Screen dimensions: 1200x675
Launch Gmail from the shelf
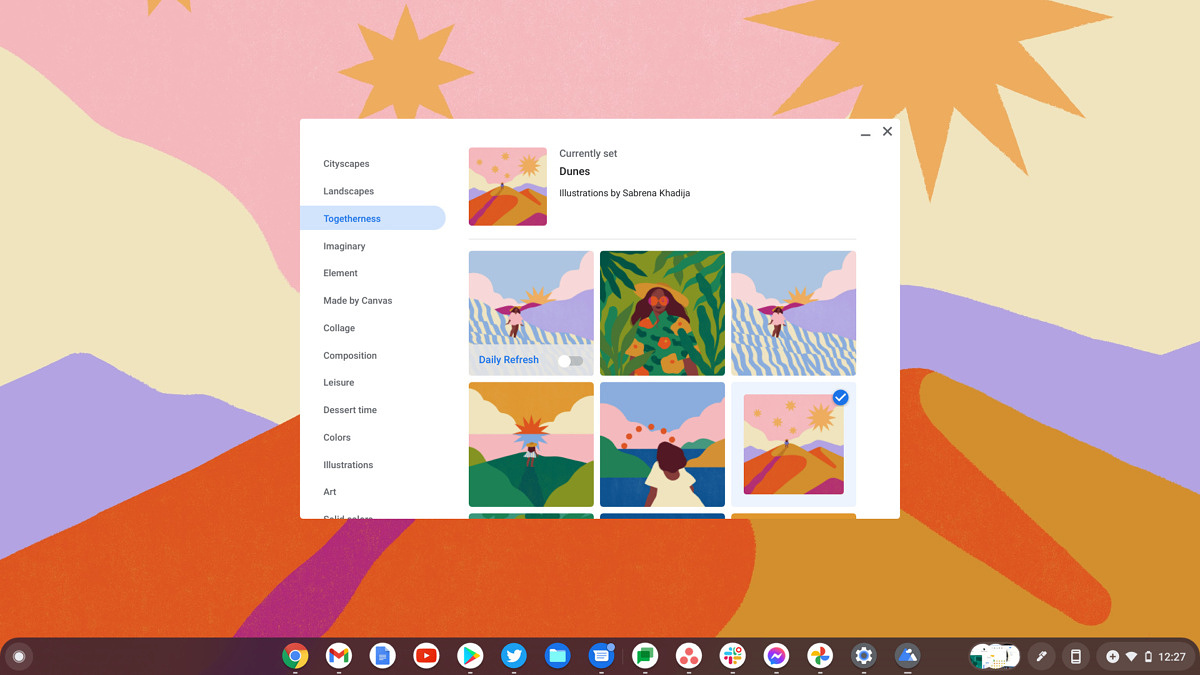pos(339,656)
